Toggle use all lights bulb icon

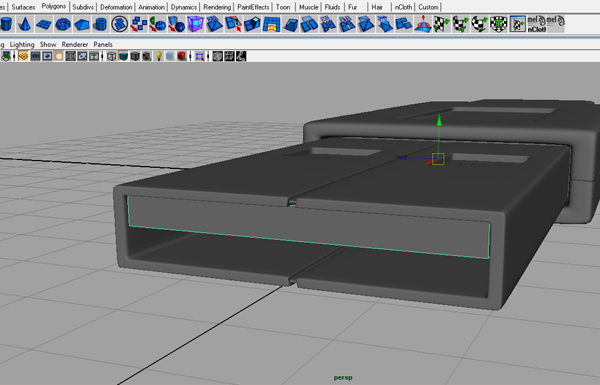158,57
